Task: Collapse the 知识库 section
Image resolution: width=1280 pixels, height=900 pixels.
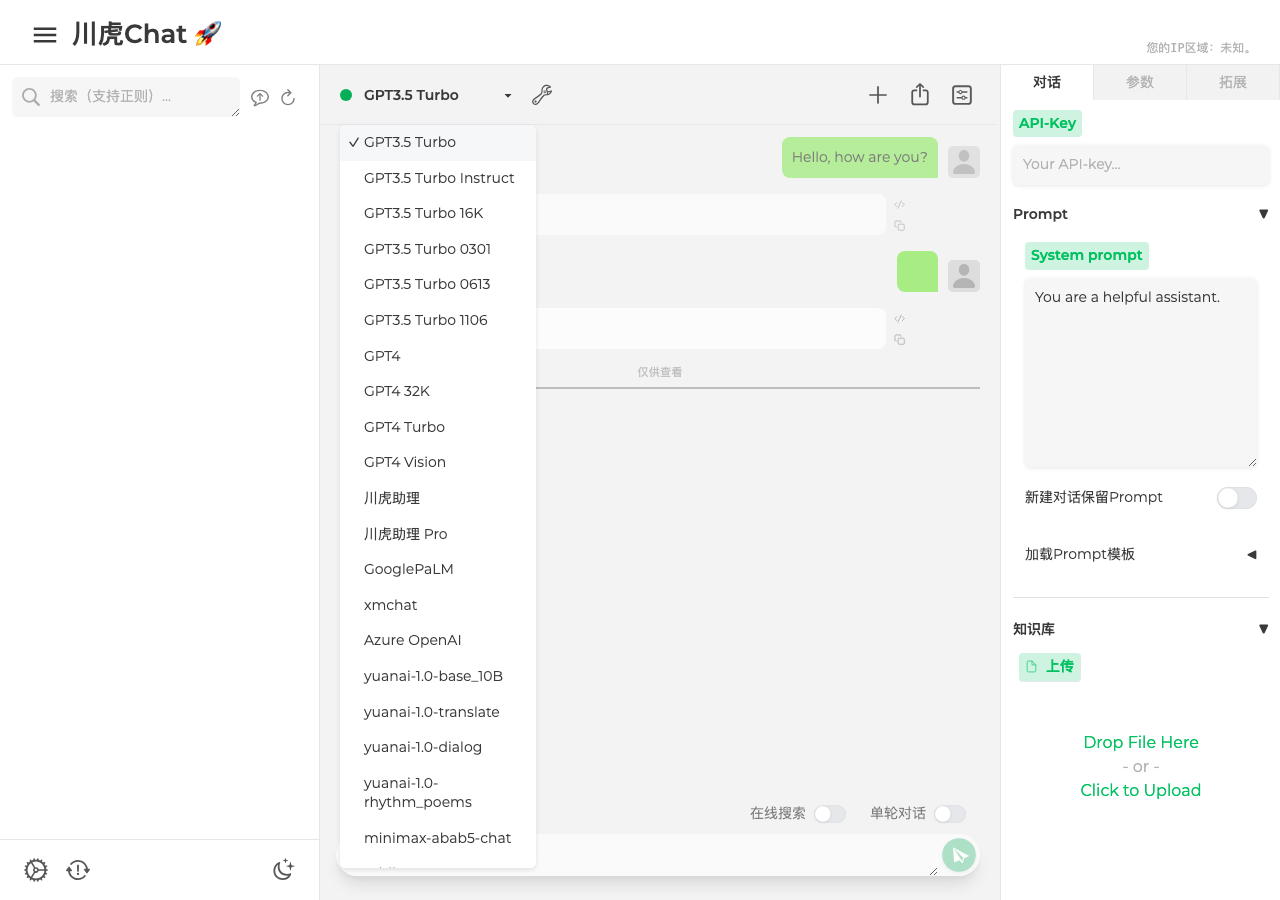Action: tap(1263, 629)
